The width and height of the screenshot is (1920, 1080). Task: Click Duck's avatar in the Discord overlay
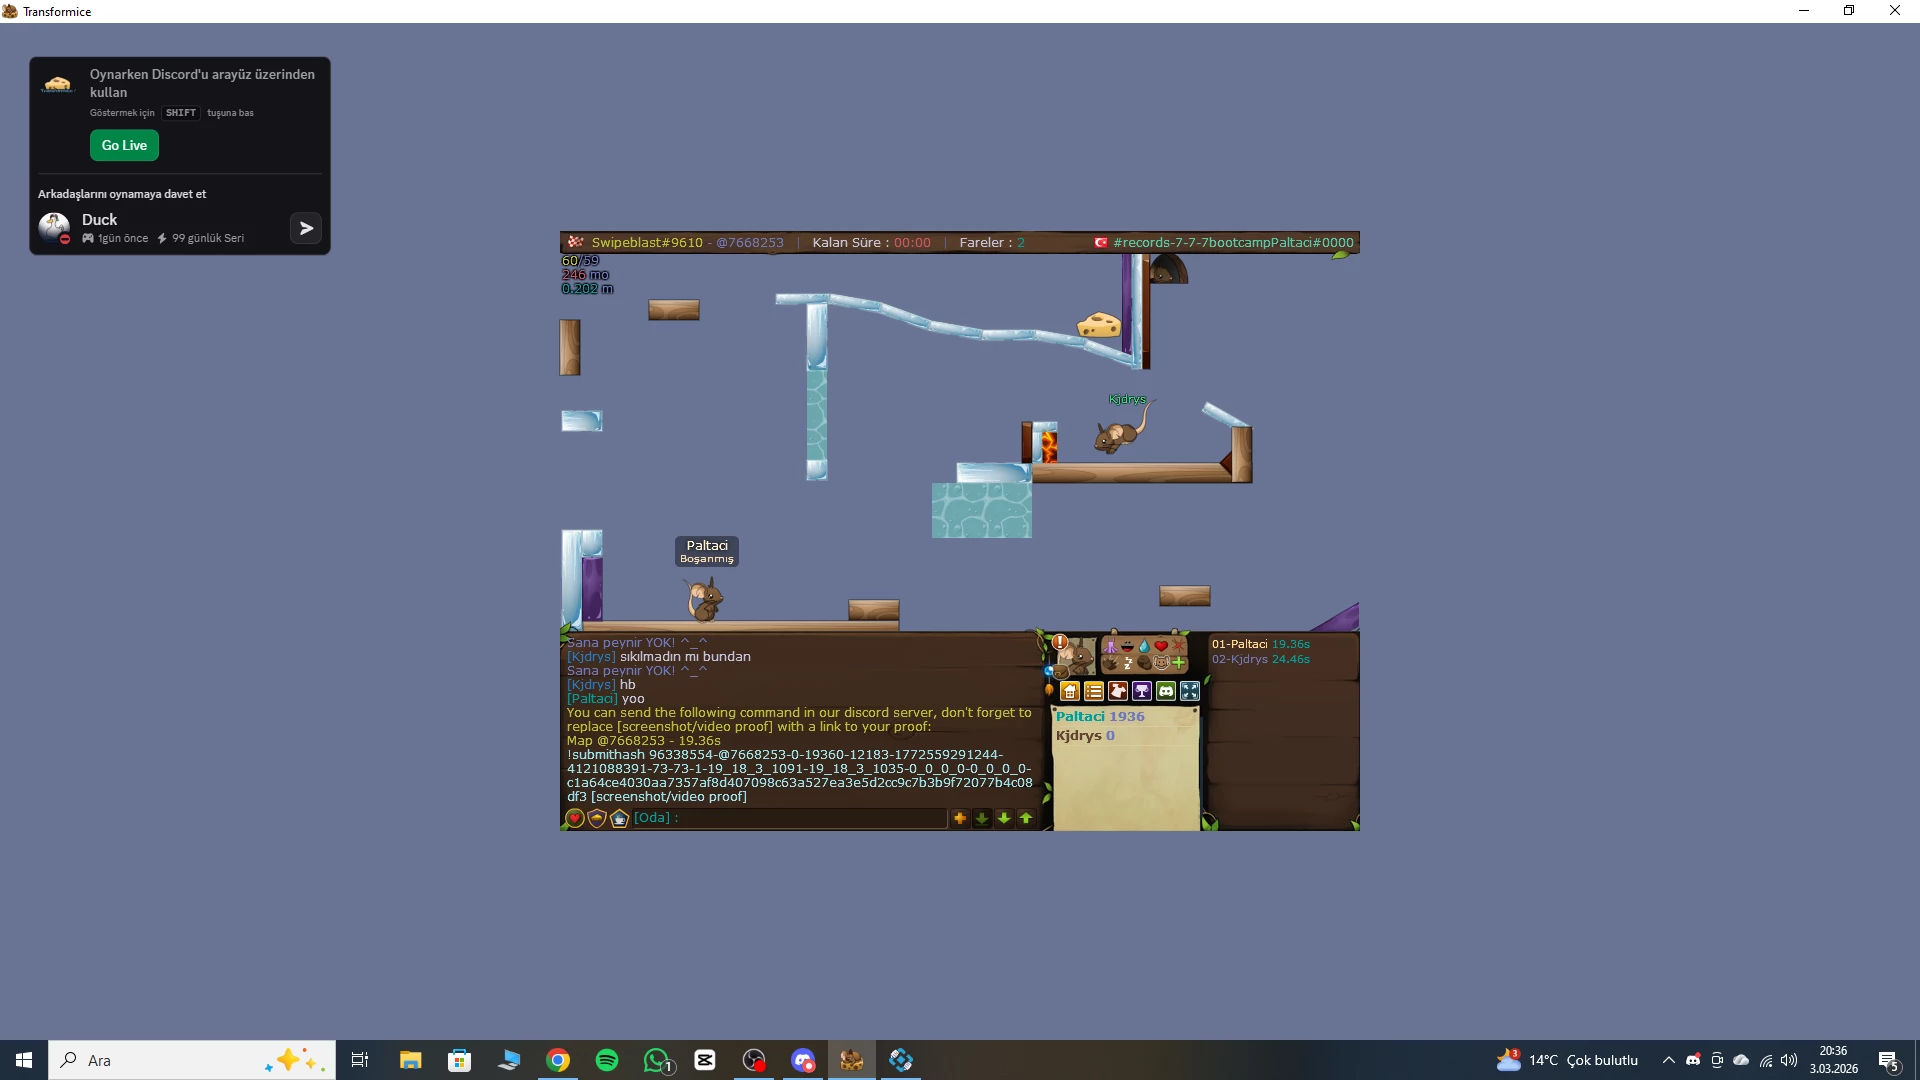[54, 228]
